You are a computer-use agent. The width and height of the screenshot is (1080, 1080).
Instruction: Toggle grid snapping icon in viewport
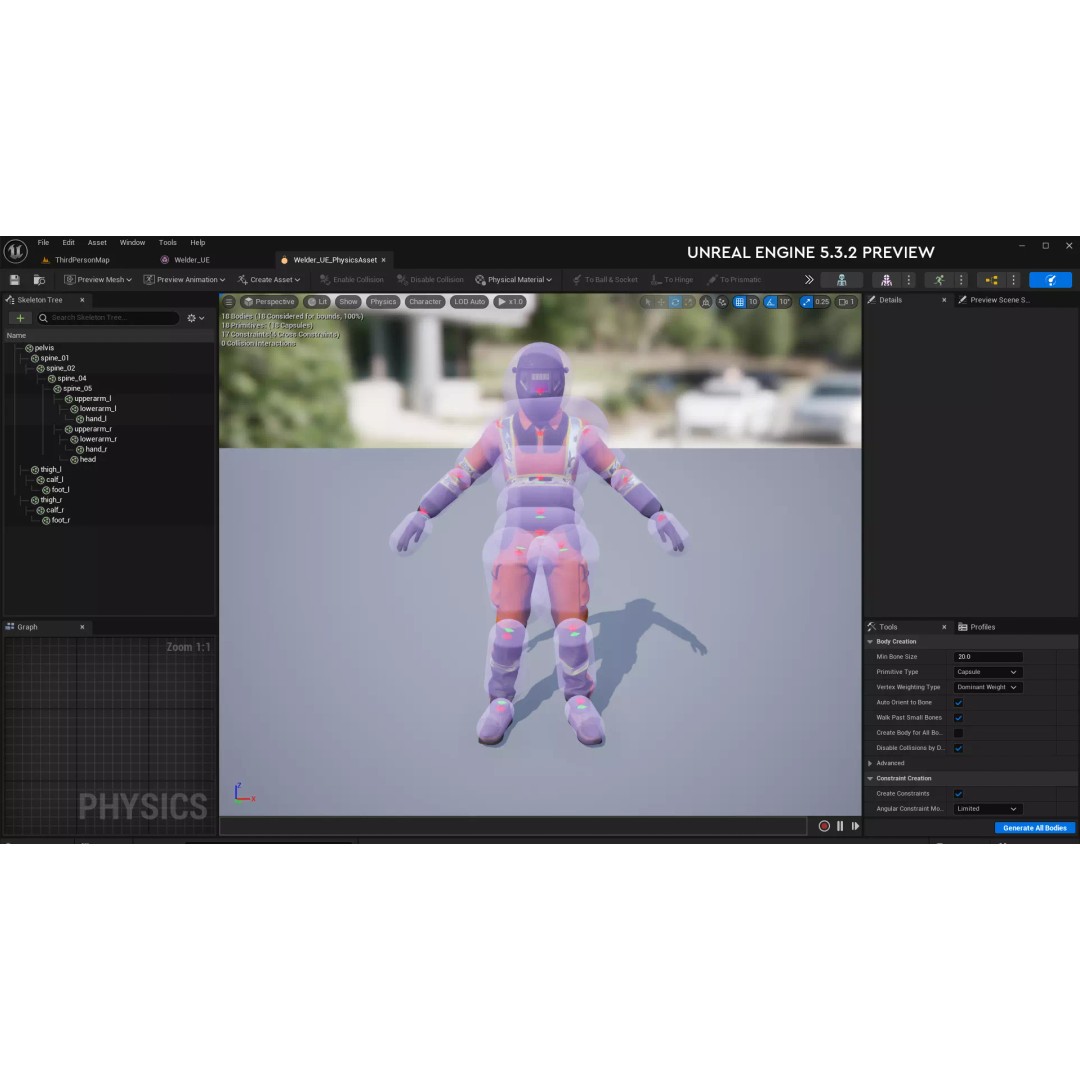739,302
